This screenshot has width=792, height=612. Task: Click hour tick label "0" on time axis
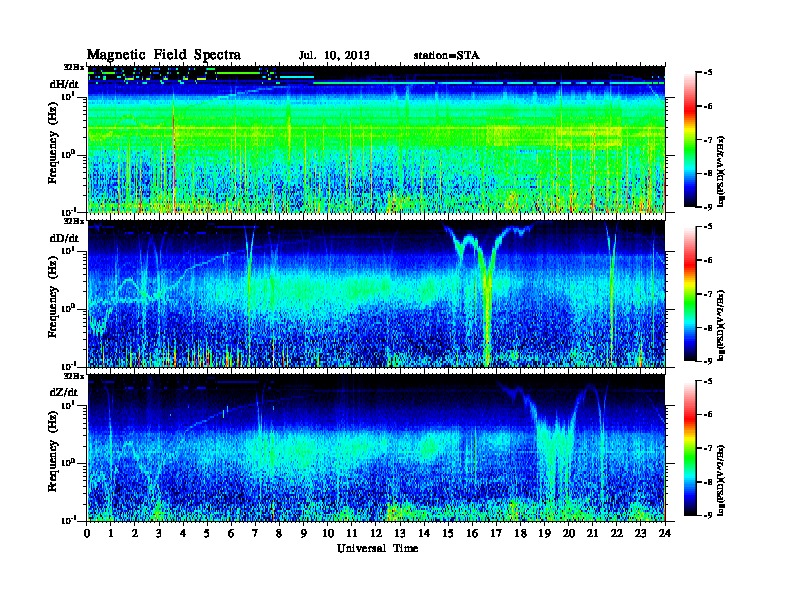coord(87,534)
